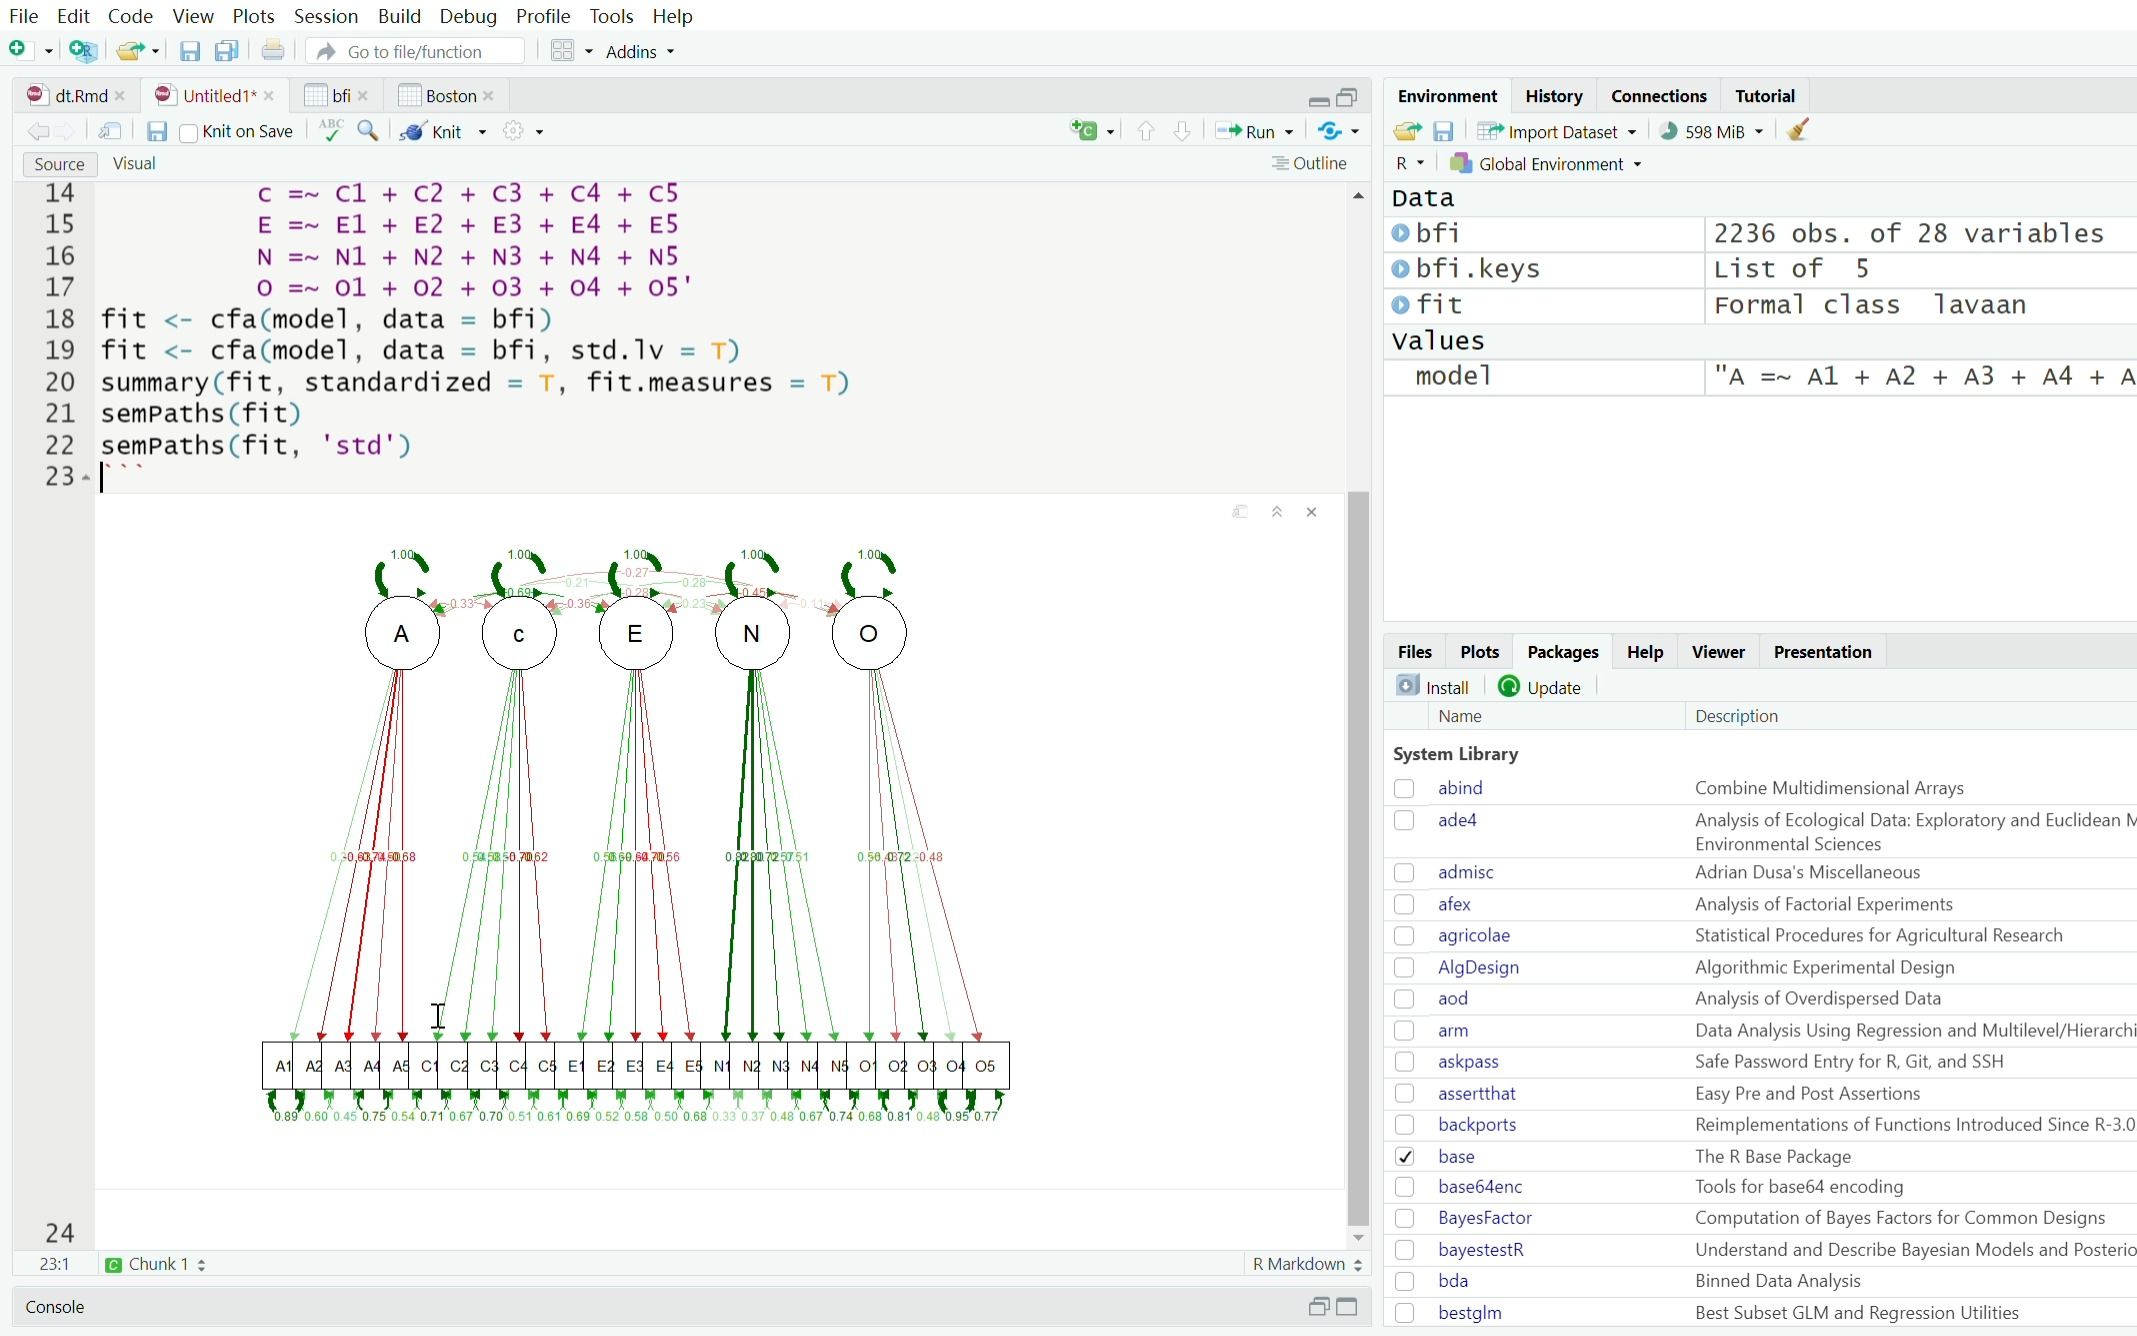
Task: Open the R language selector in Environment
Action: [x=1410, y=164]
